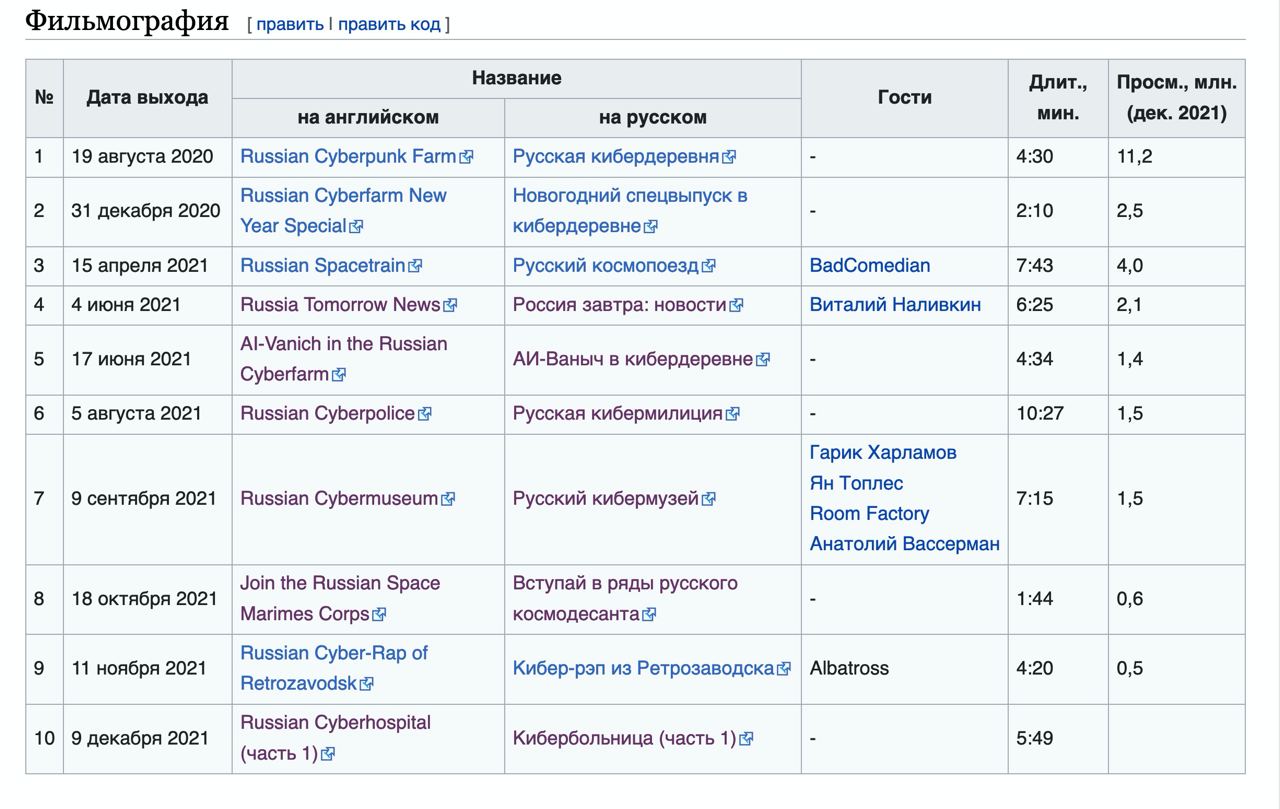Click external-link icon after Русский кибермузей
Viewport: 1280px width, 809px height.
pos(708,499)
